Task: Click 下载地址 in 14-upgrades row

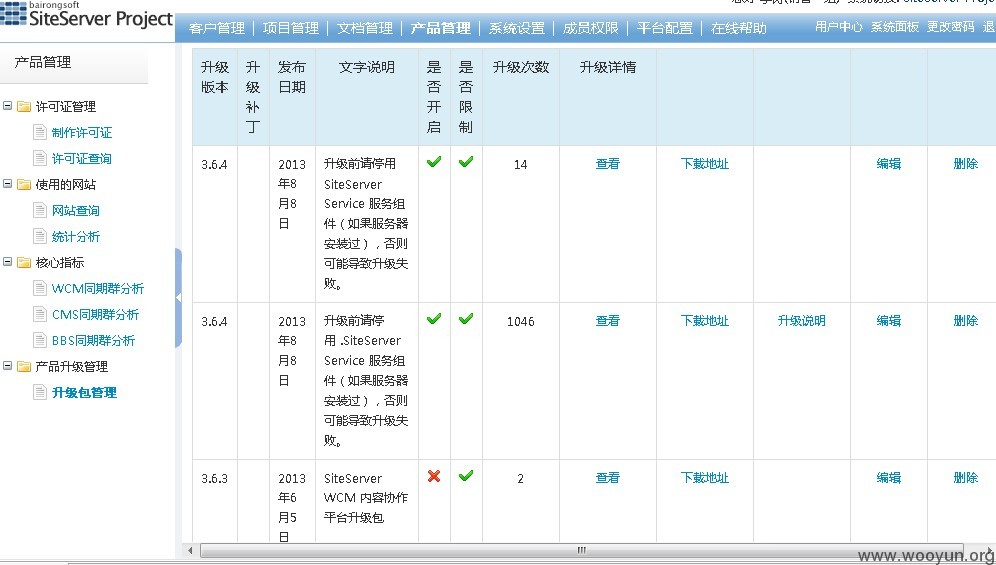Action: [704, 163]
